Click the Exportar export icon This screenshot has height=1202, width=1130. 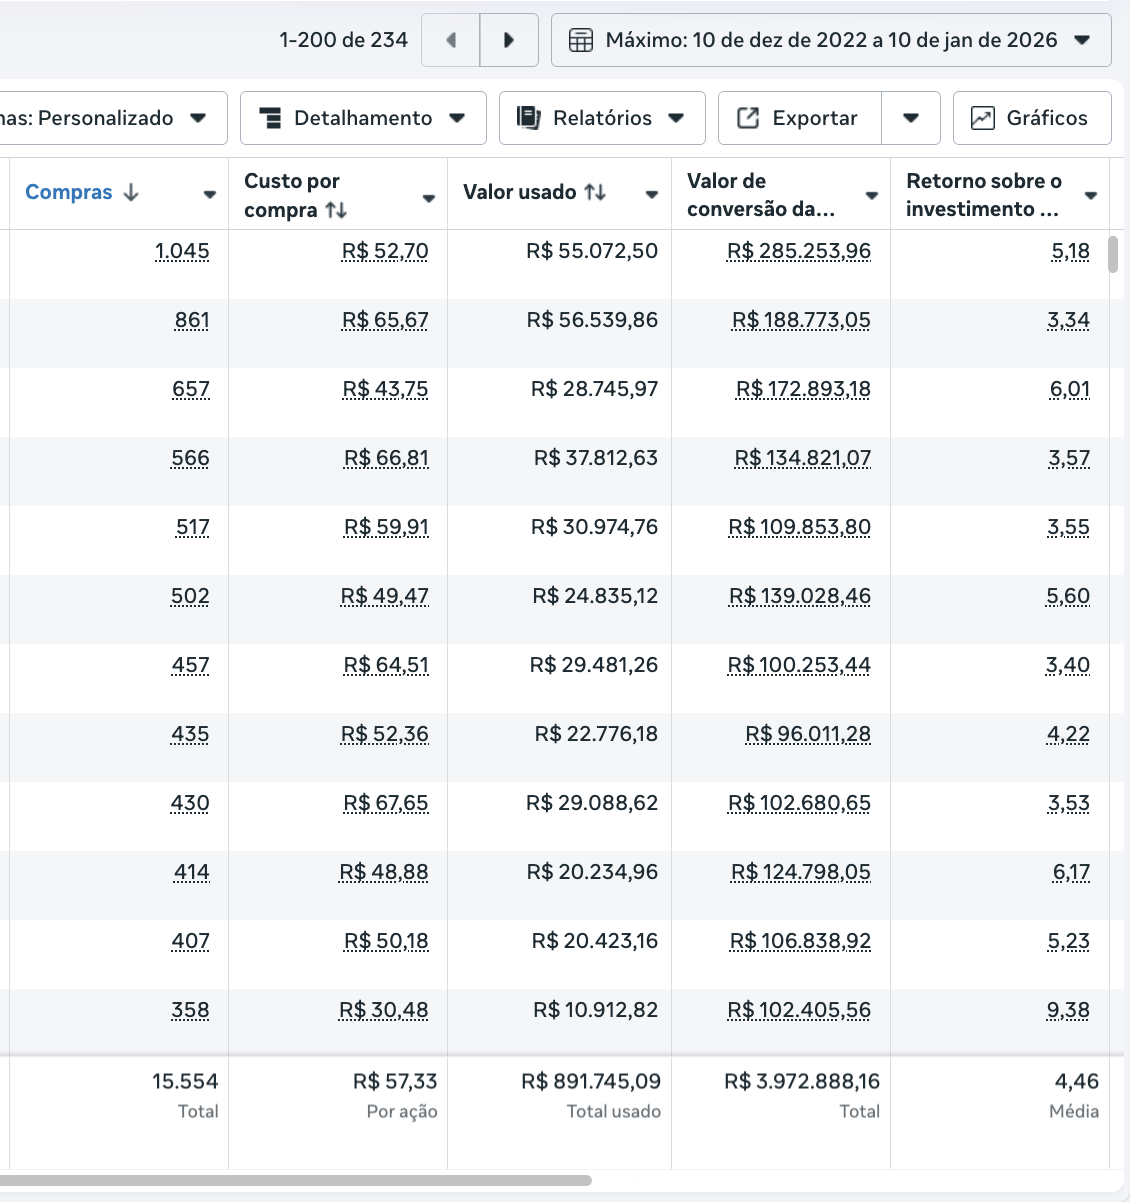coord(748,118)
